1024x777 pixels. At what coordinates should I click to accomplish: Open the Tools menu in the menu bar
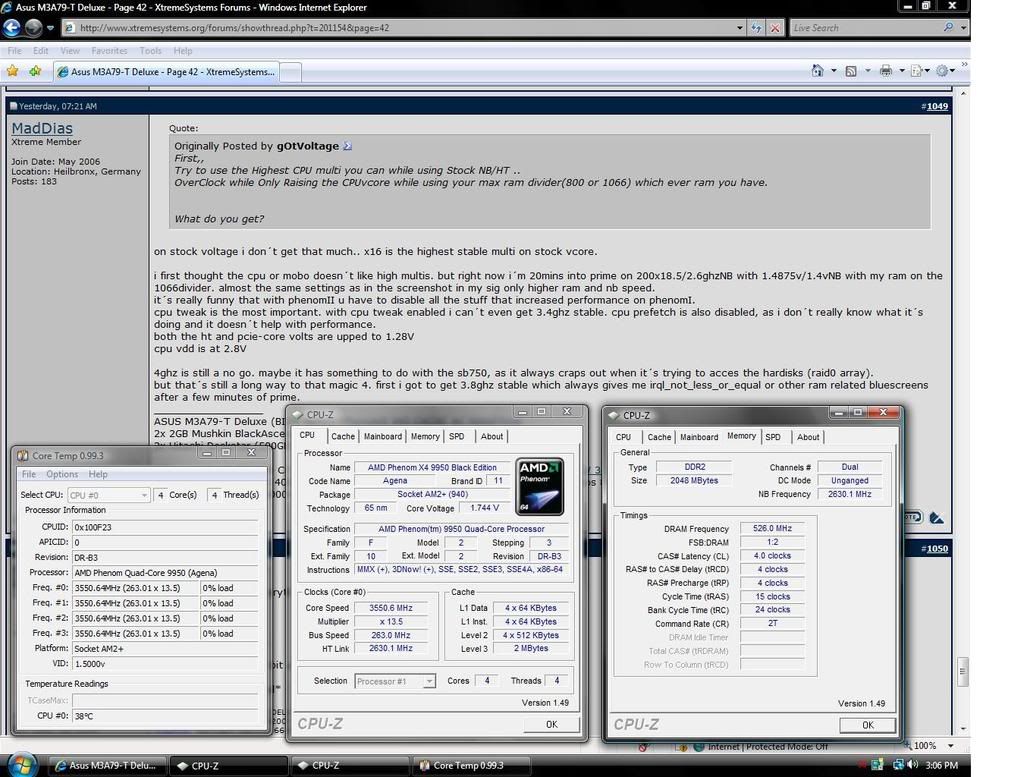click(x=150, y=51)
